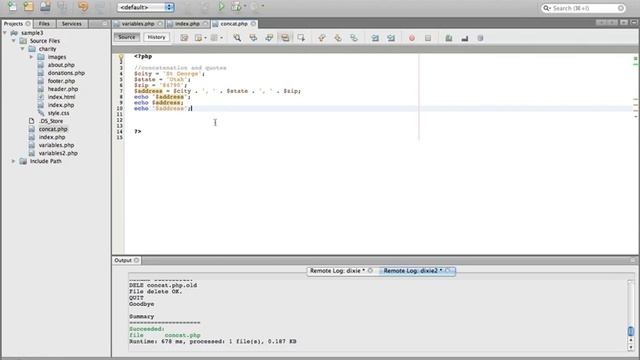Run the project with green play icon
640x360 pixels.
221,6
